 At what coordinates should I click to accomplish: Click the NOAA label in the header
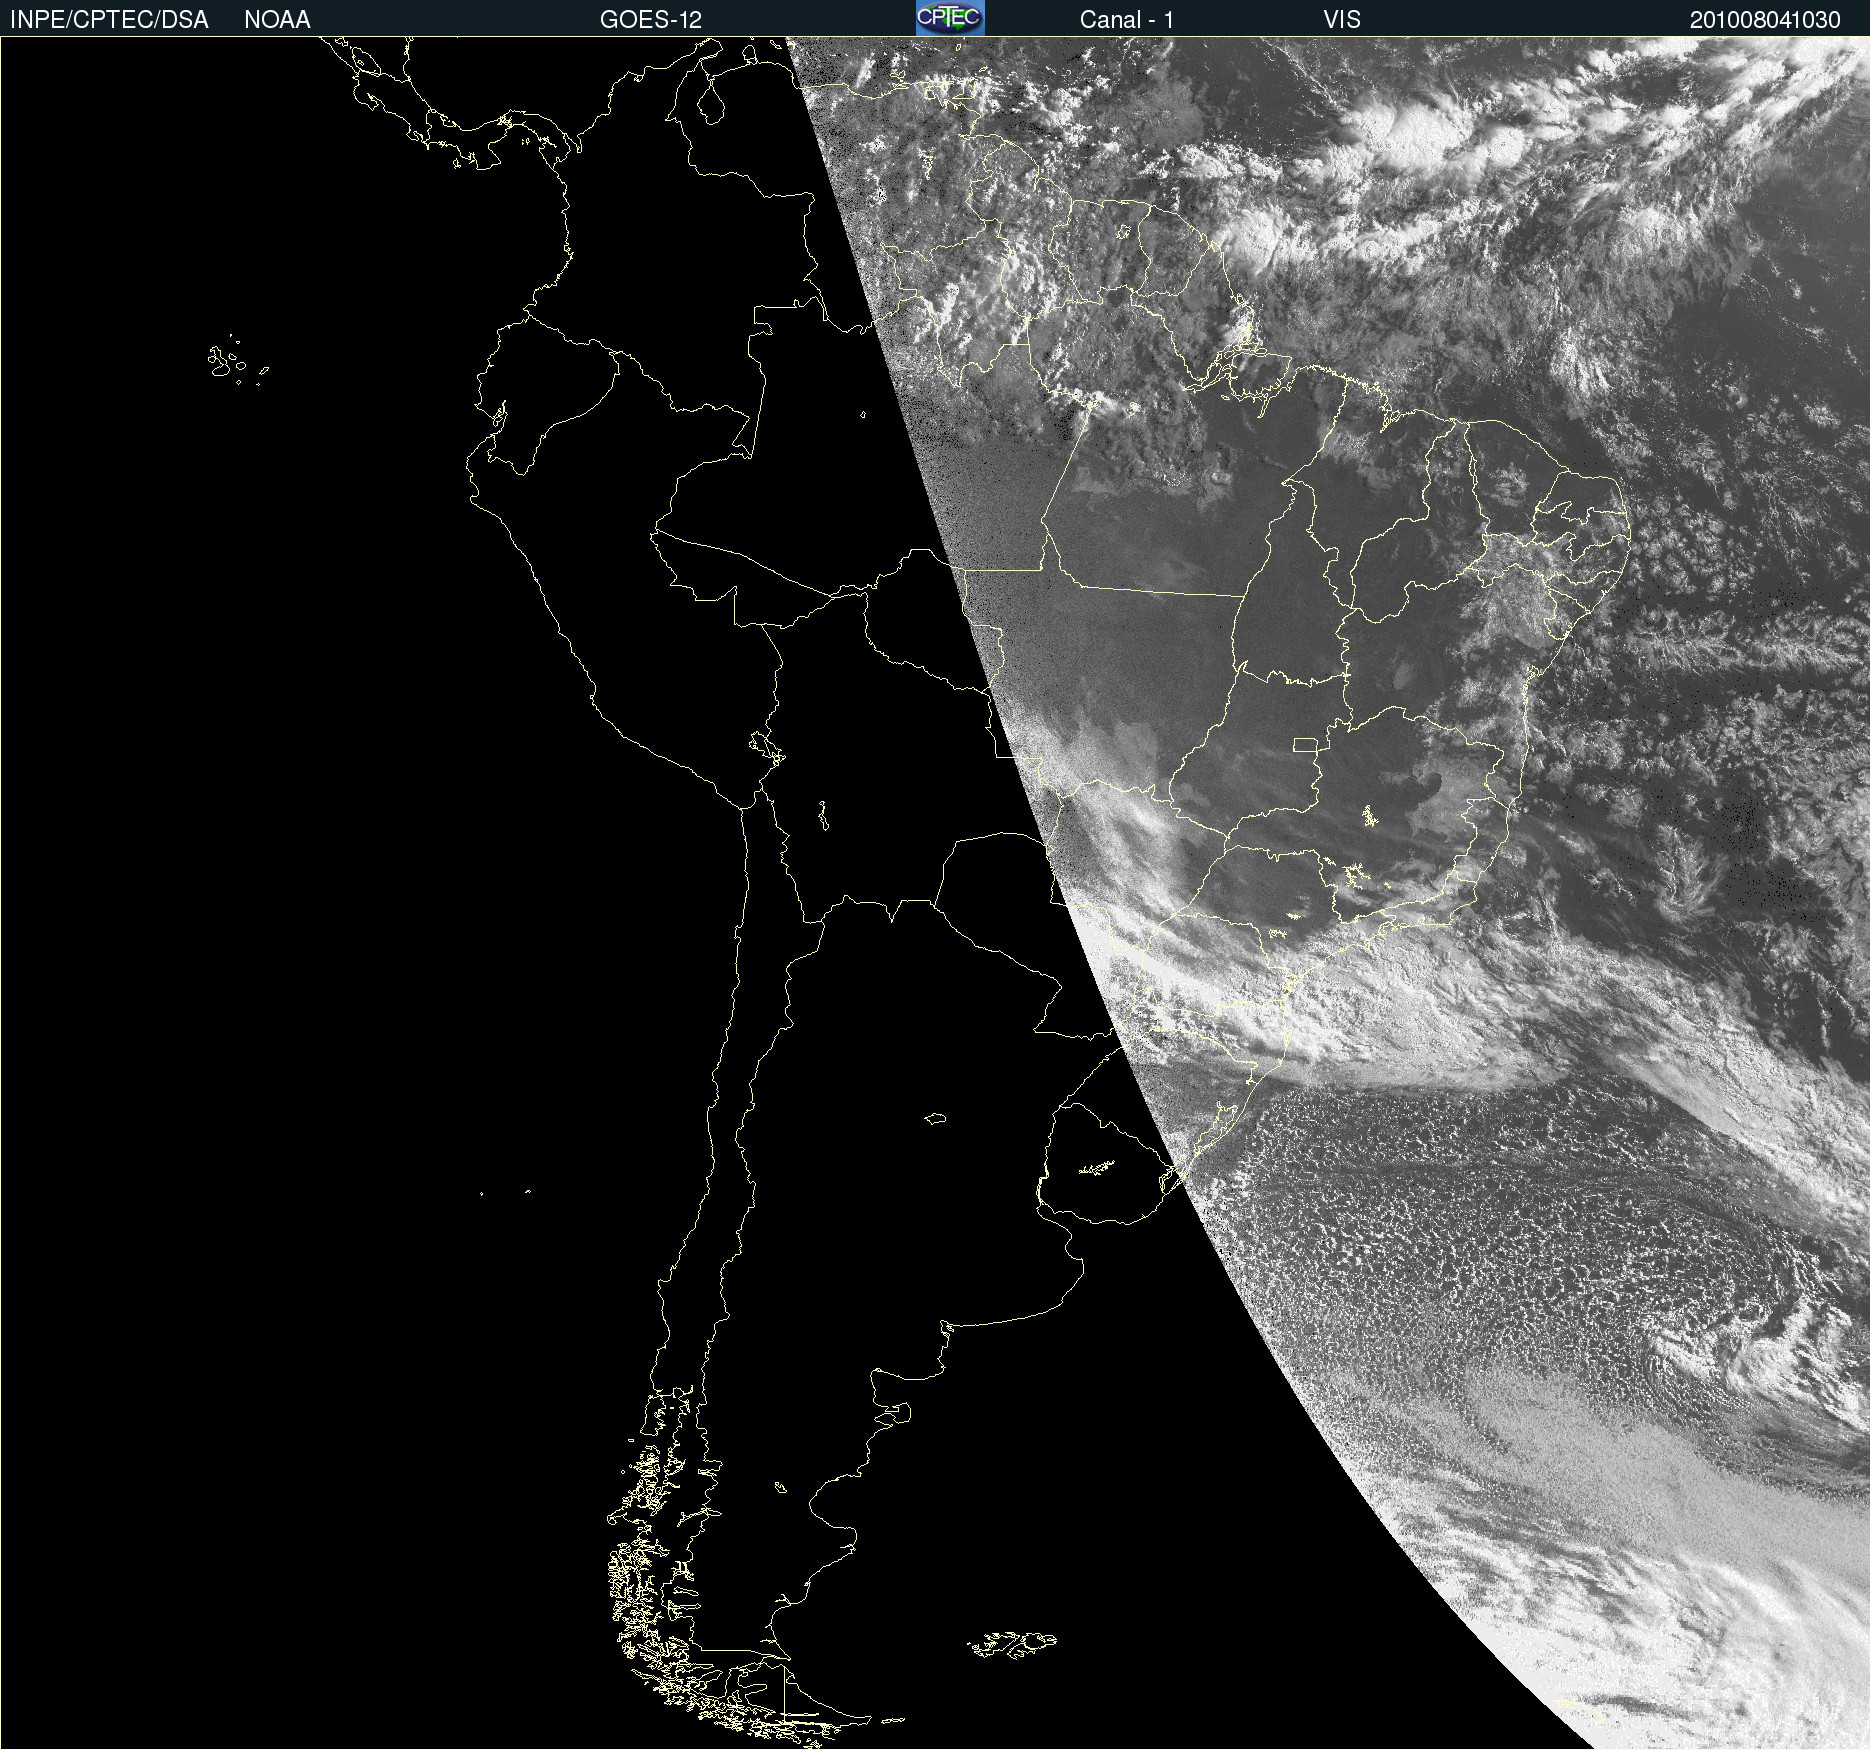[277, 20]
